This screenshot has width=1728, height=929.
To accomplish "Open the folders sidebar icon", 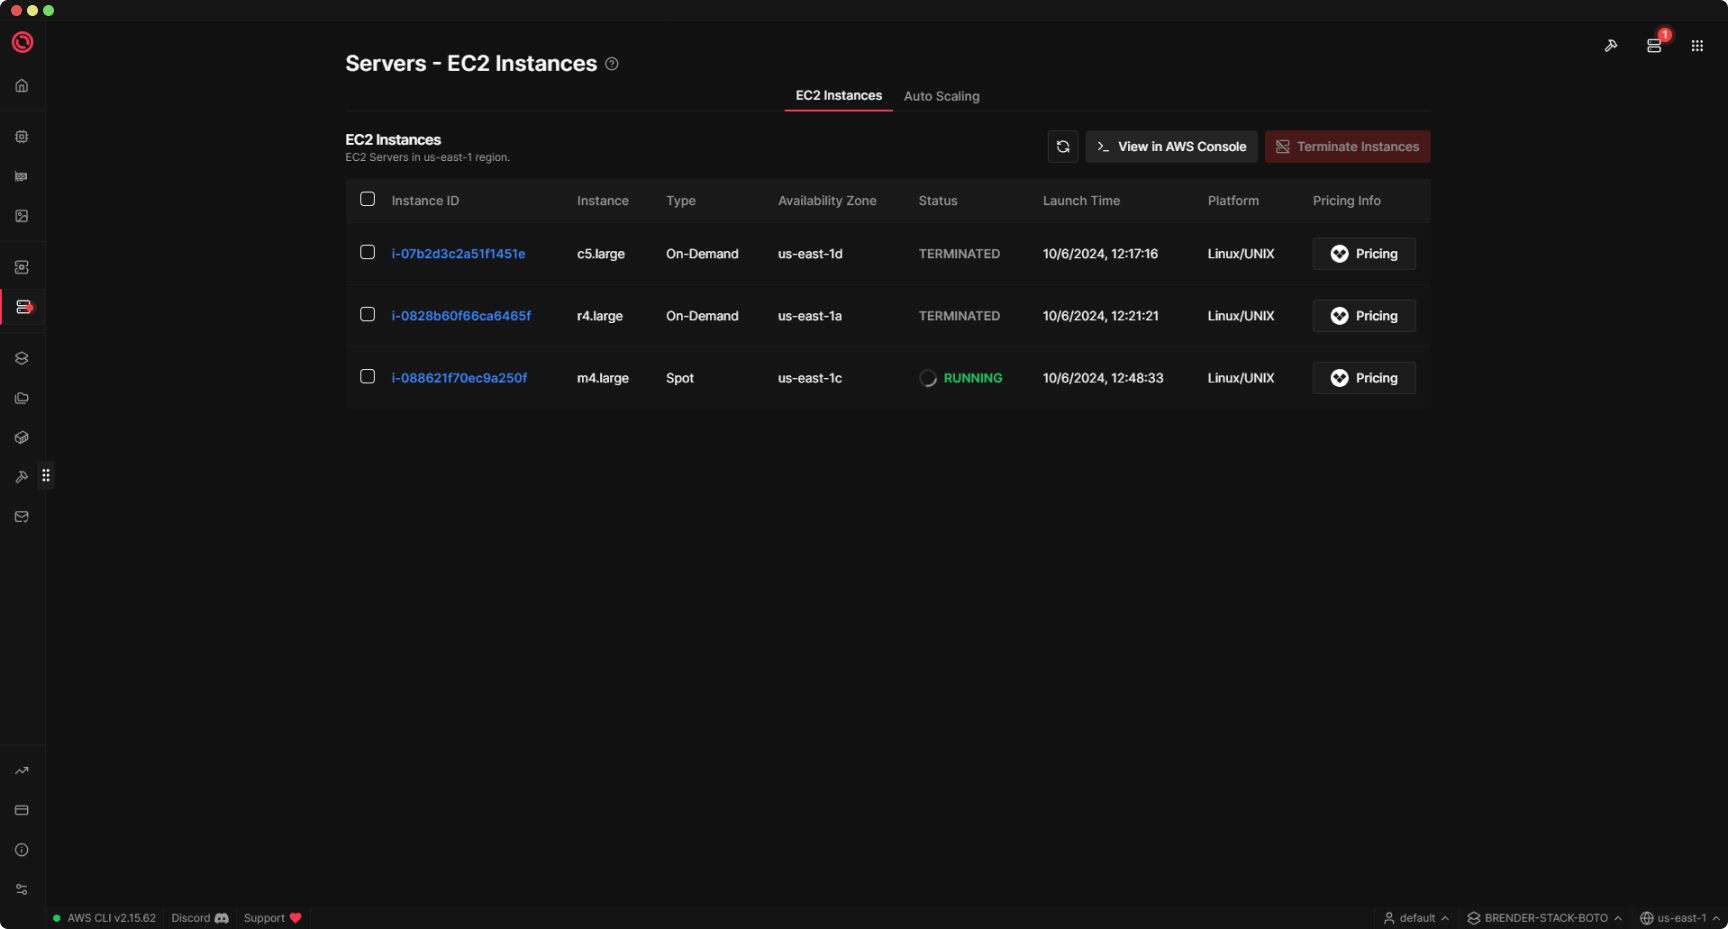I will [22, 398].
